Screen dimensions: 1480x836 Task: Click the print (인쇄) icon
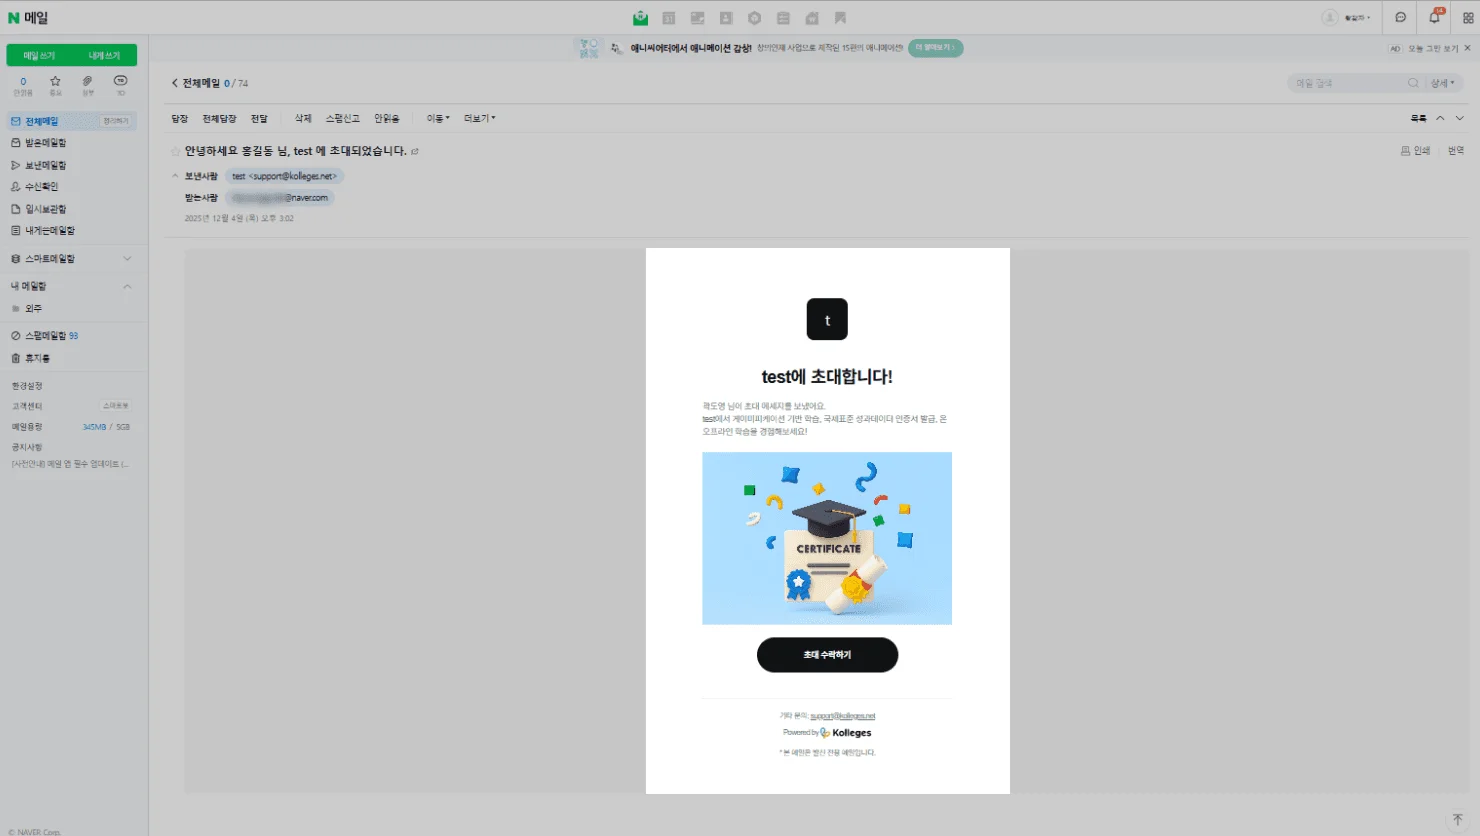[1415, 151]
